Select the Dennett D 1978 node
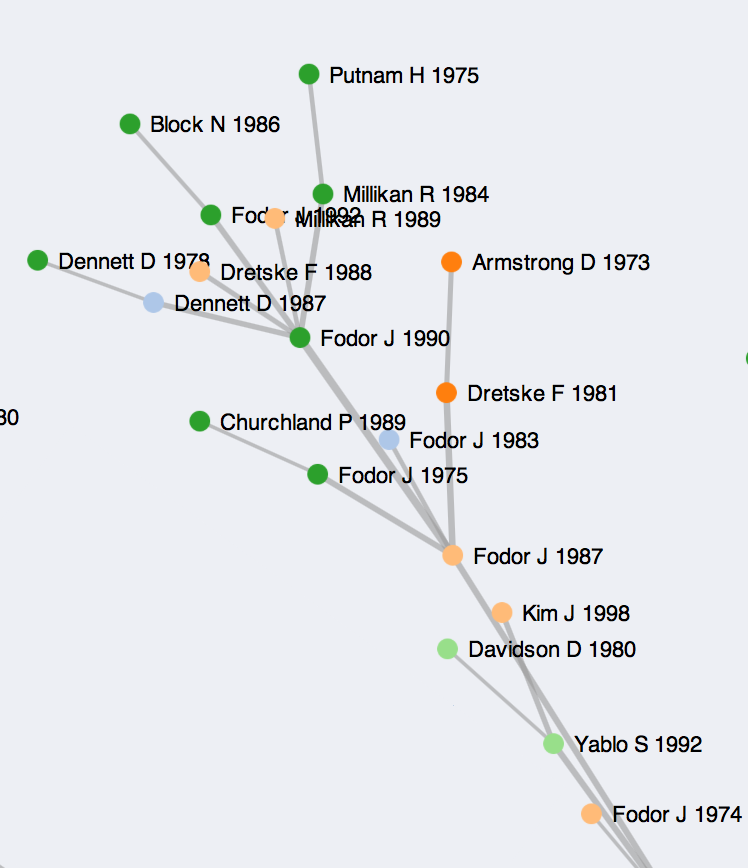The image size is (748, 868). click(38, 261)
